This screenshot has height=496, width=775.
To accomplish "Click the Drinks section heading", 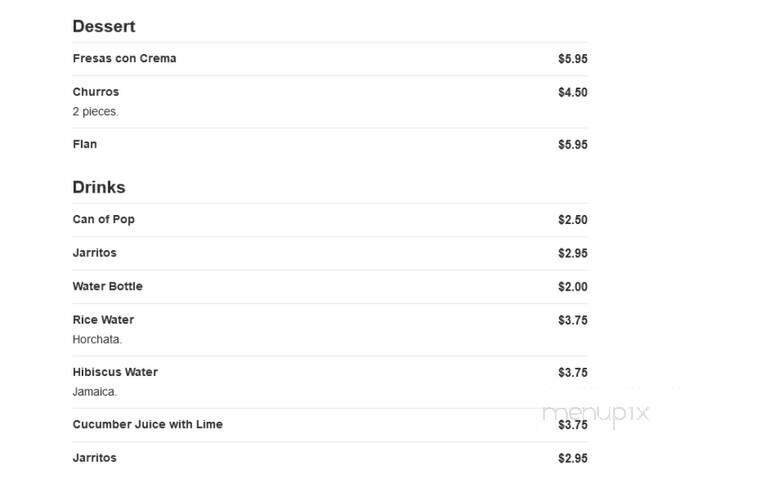I will click(x=99, y=187).
